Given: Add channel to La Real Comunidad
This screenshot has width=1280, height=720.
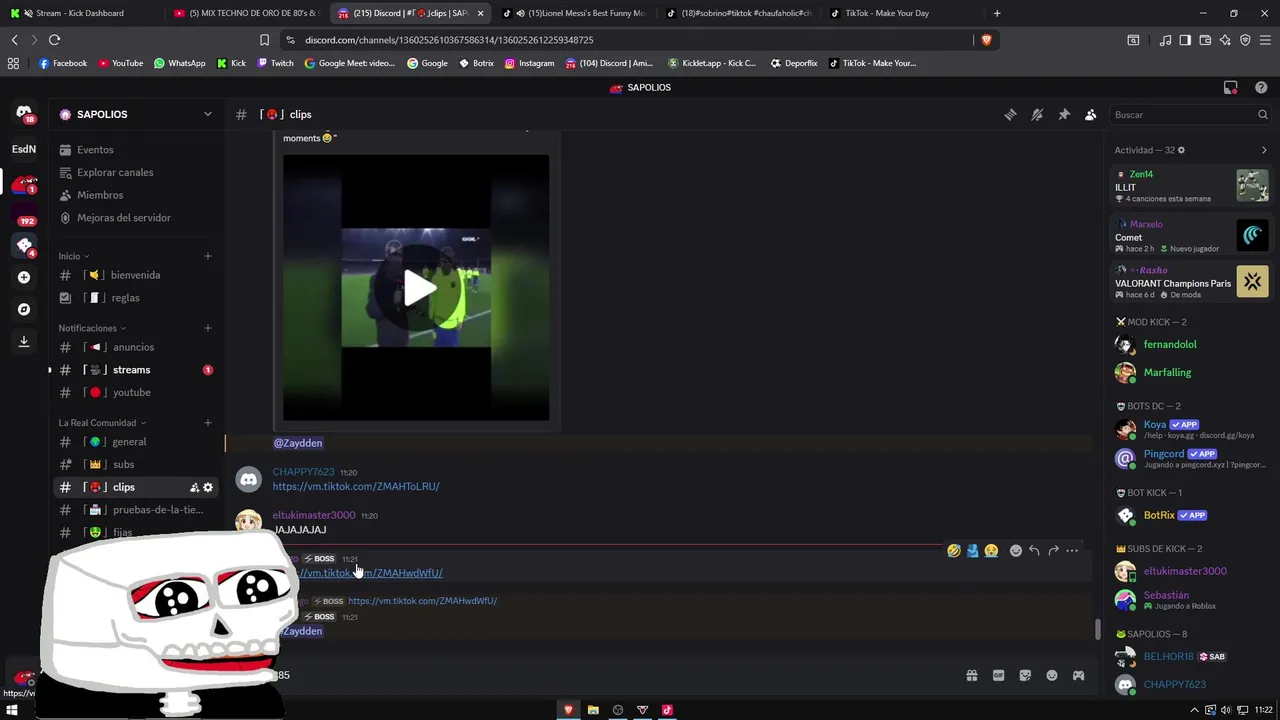Looking at the screenshot, I should (x=208, y=423).
